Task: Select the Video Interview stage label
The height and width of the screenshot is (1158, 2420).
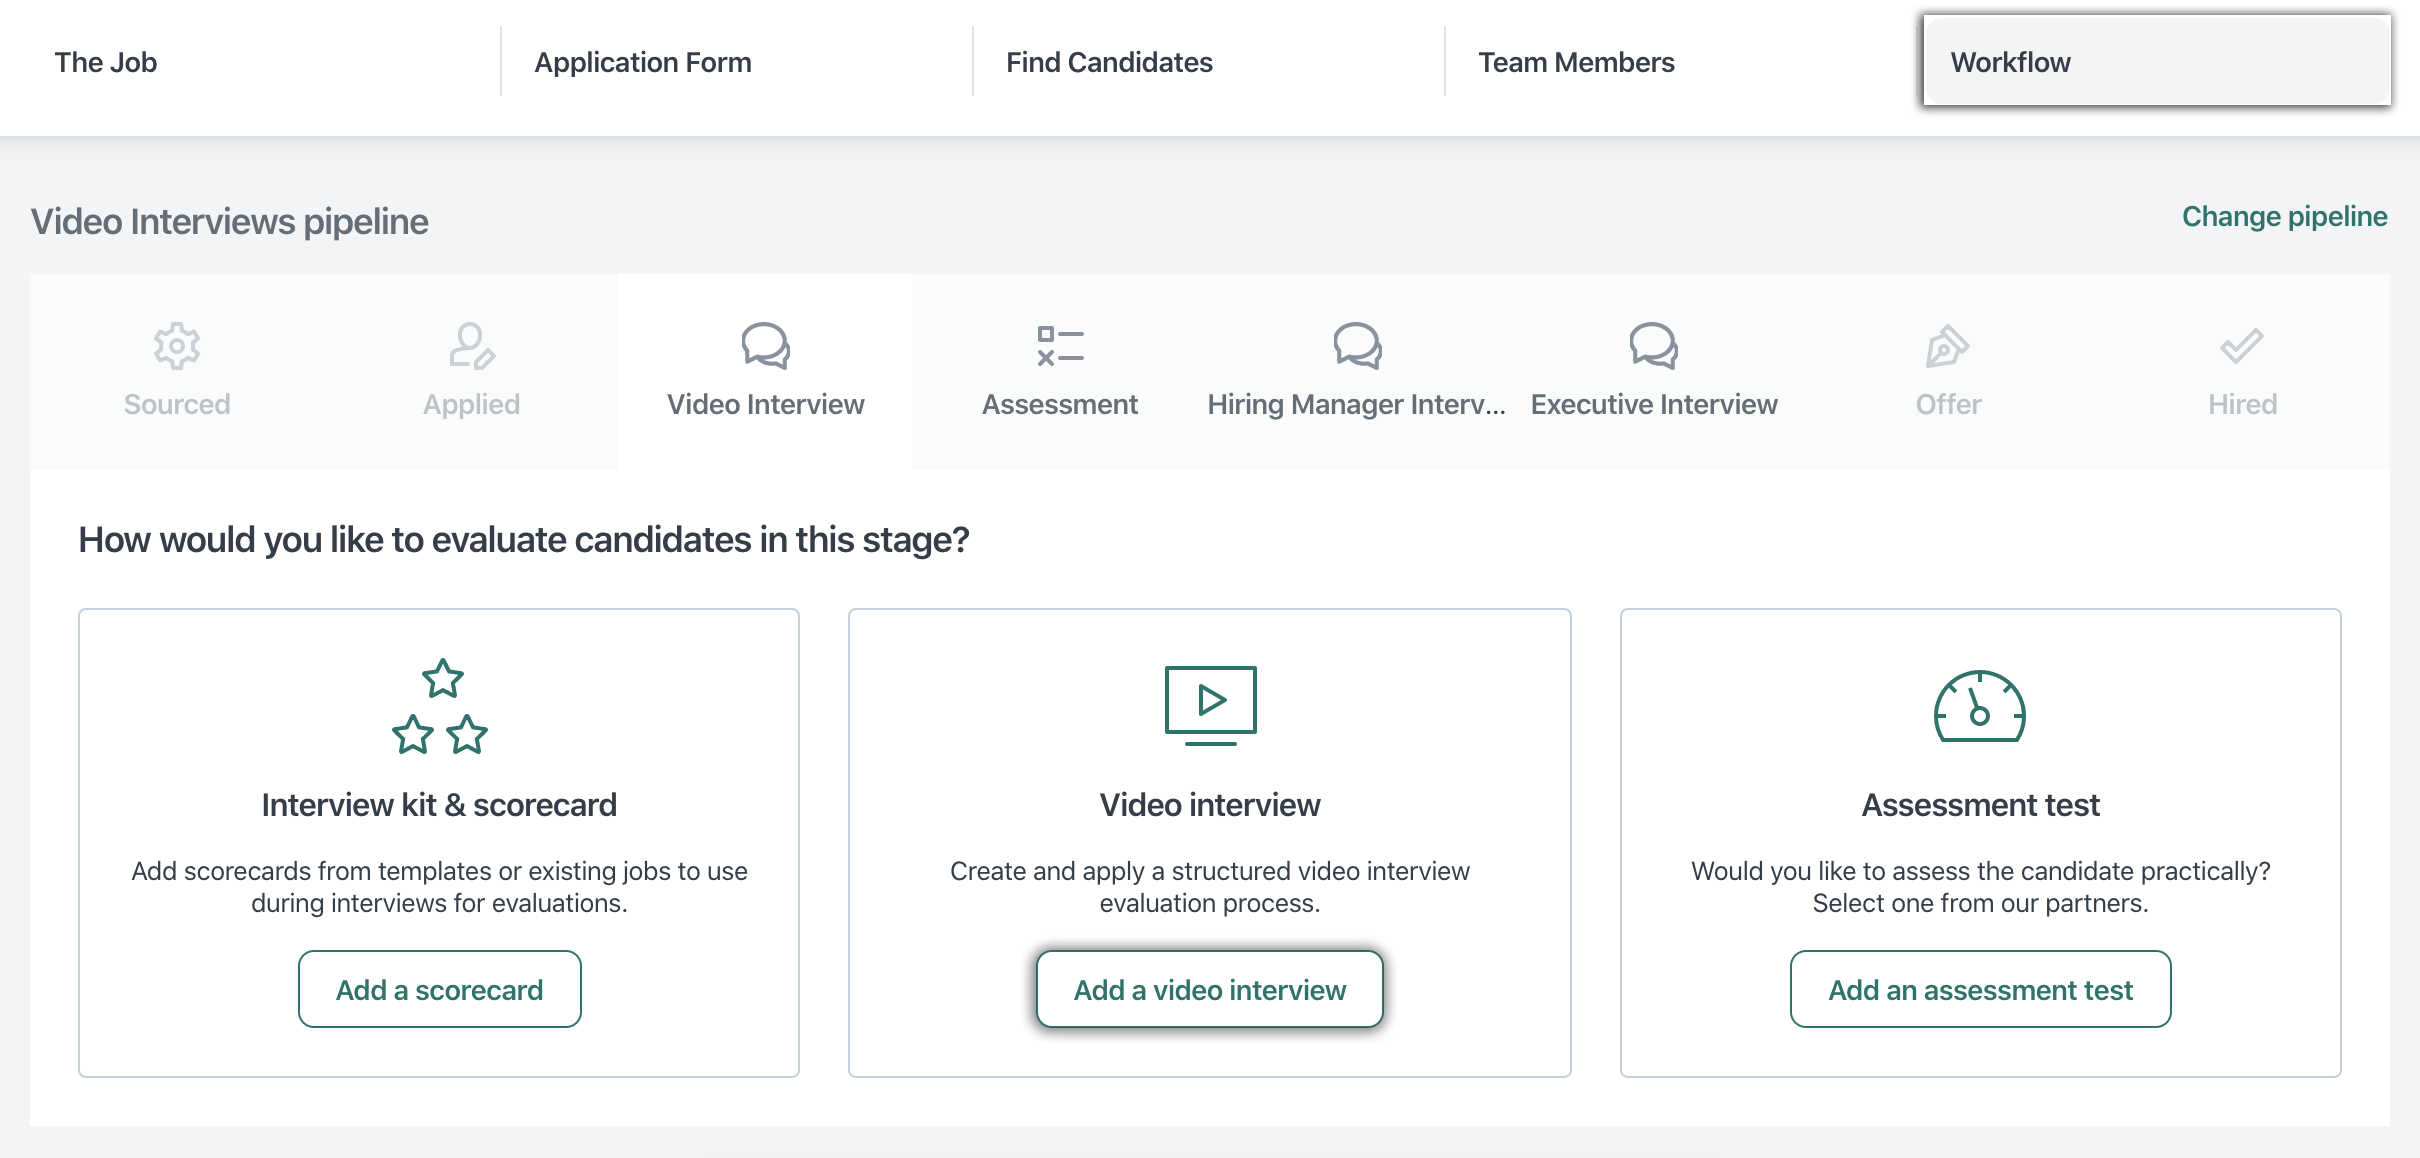Action: [766, 404]
